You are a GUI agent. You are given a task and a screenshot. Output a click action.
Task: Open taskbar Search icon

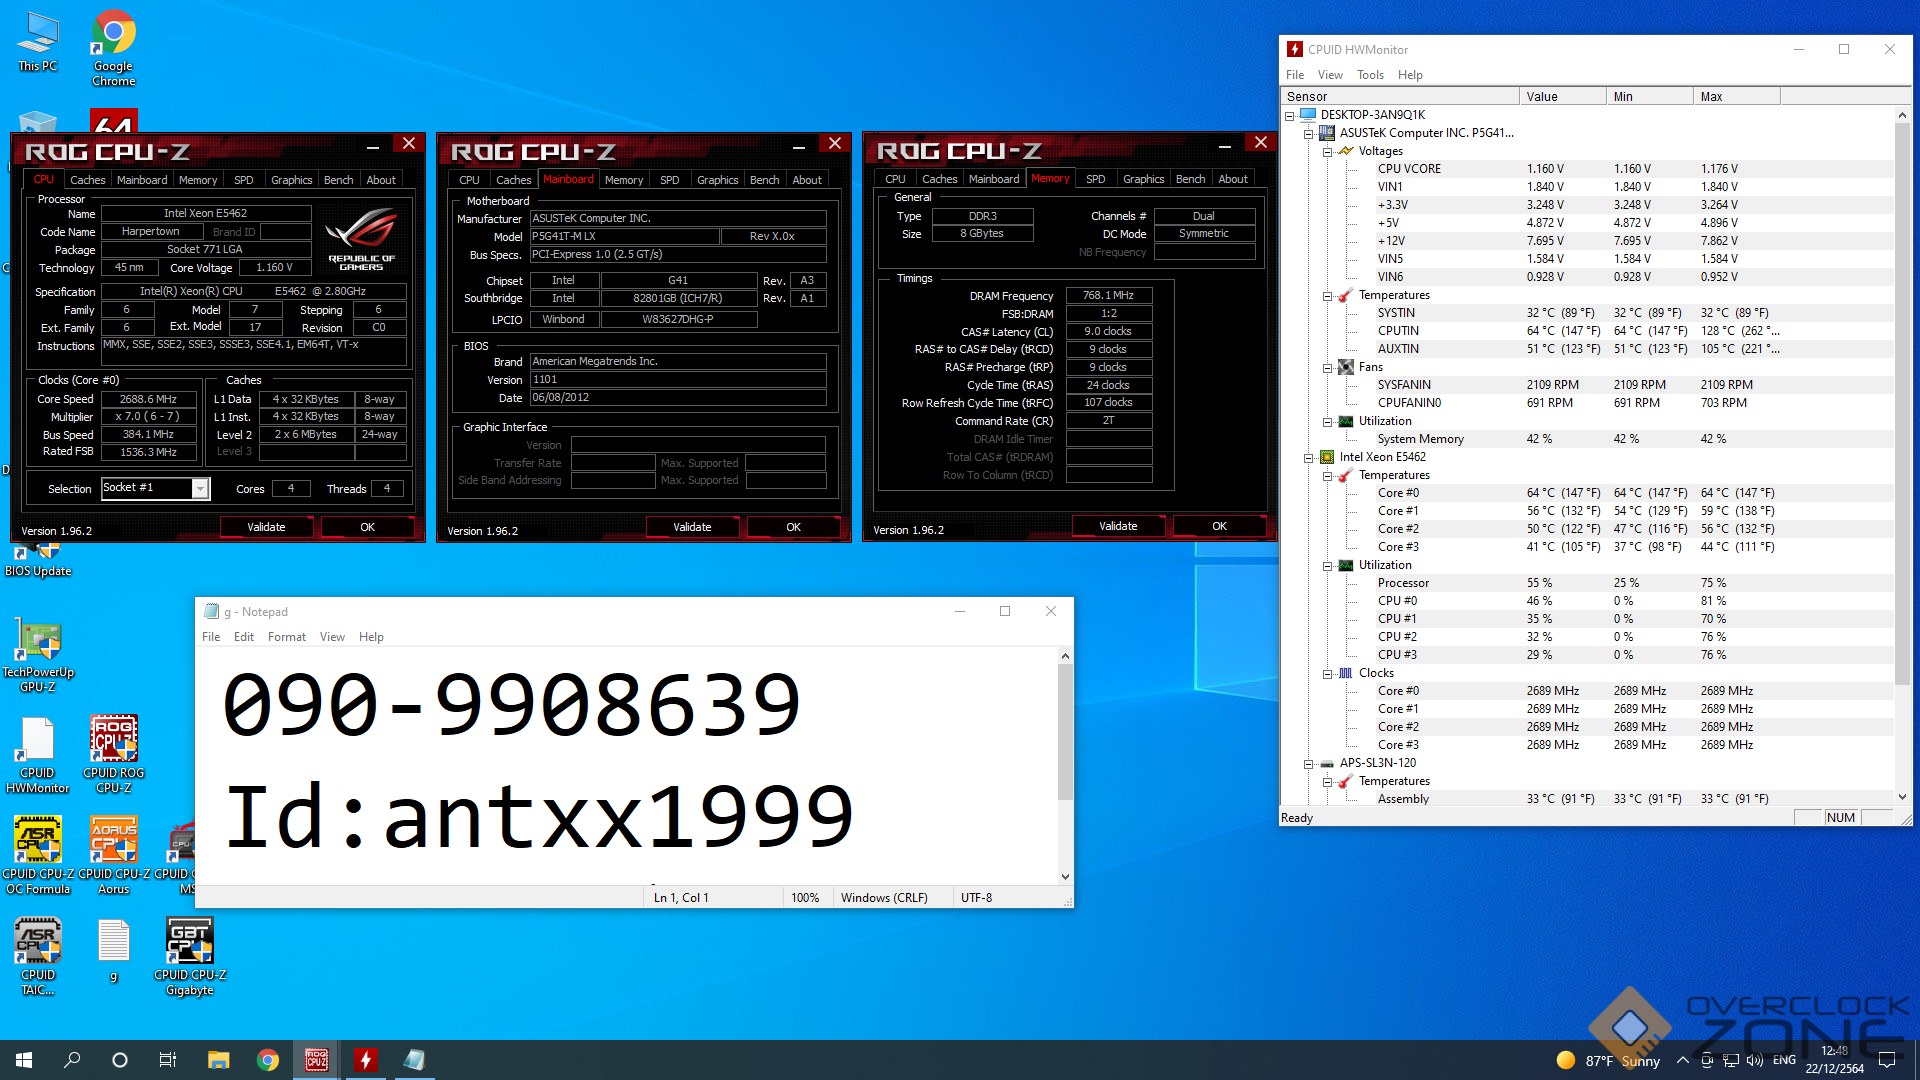[x=72, y=1060]
